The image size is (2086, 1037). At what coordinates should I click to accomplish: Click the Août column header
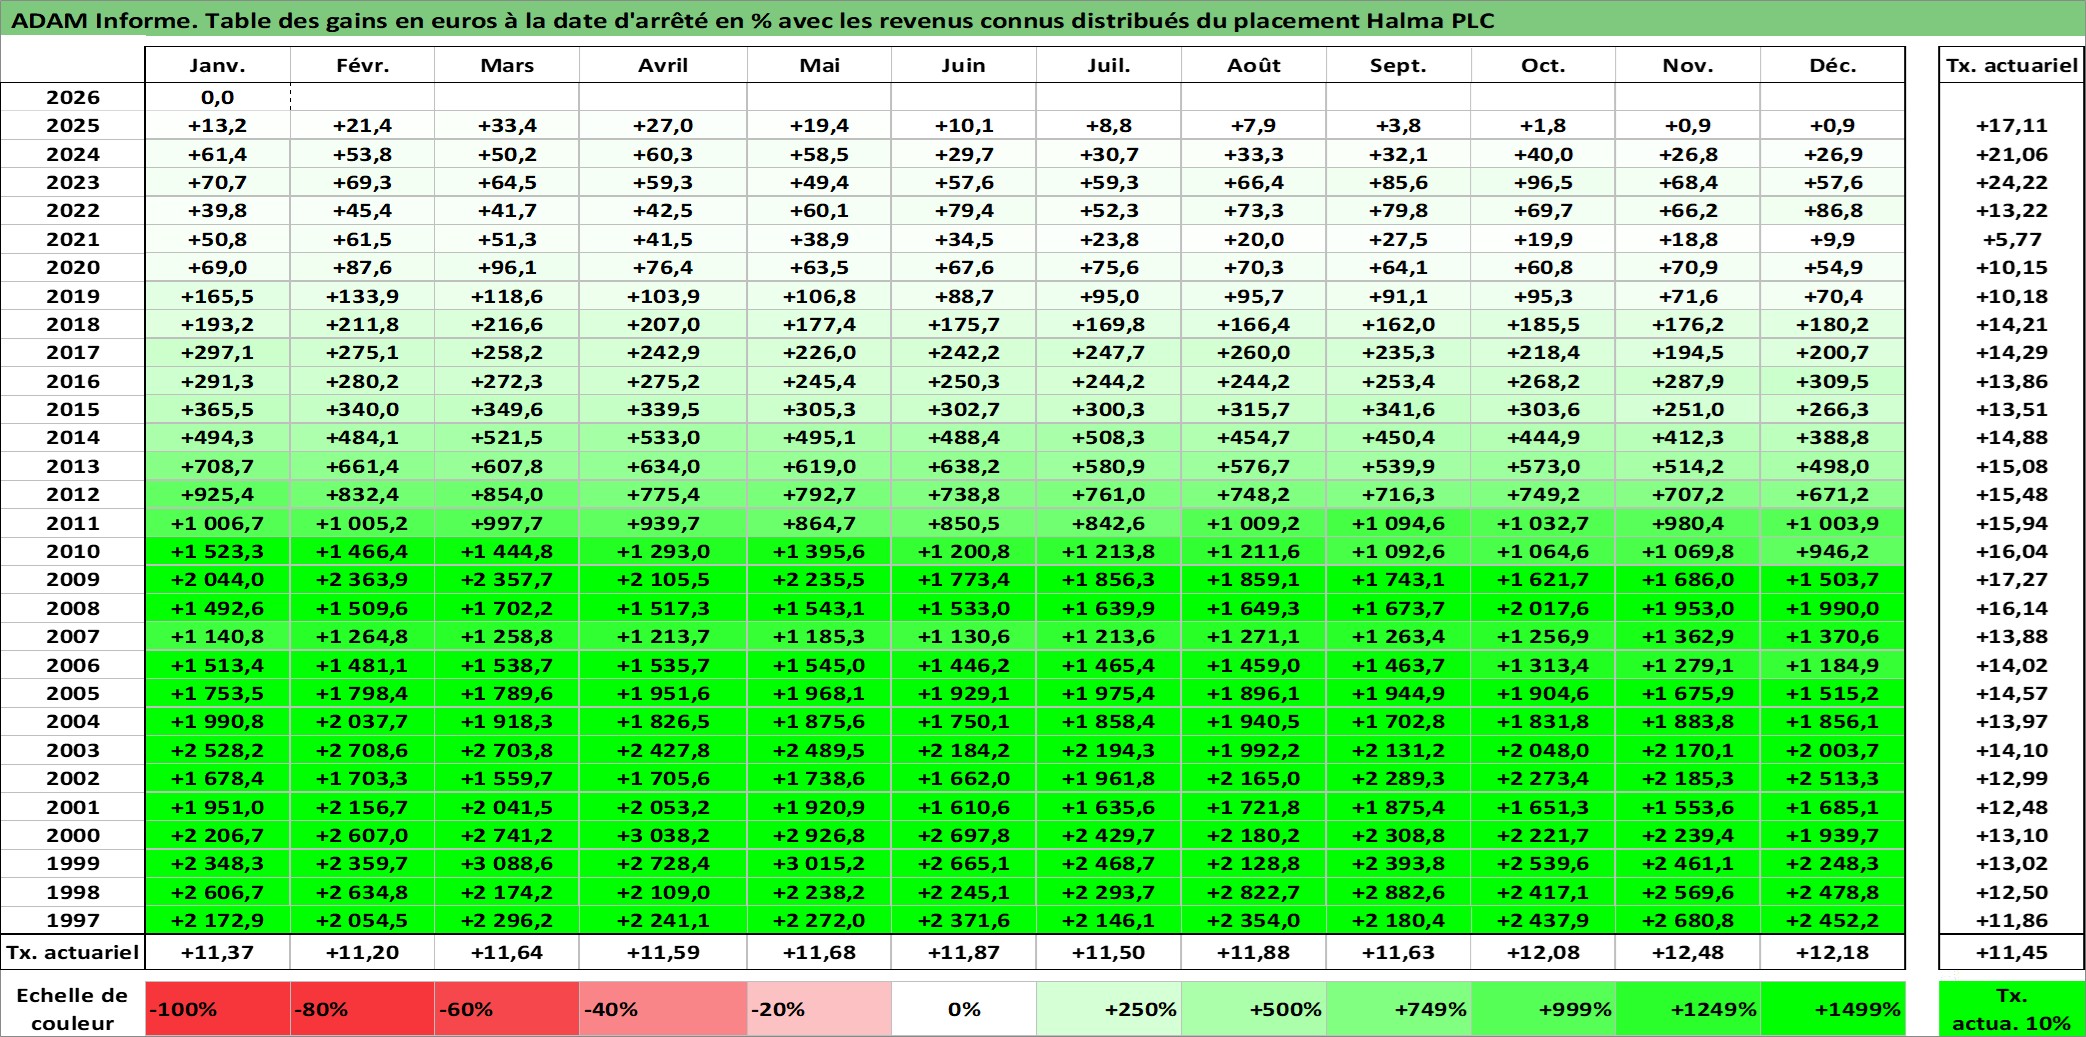[1254, 65]
